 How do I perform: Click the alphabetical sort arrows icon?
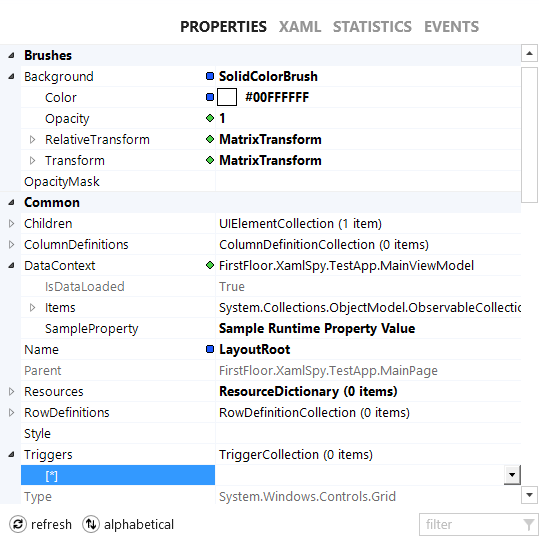click(x=91, y=524)
